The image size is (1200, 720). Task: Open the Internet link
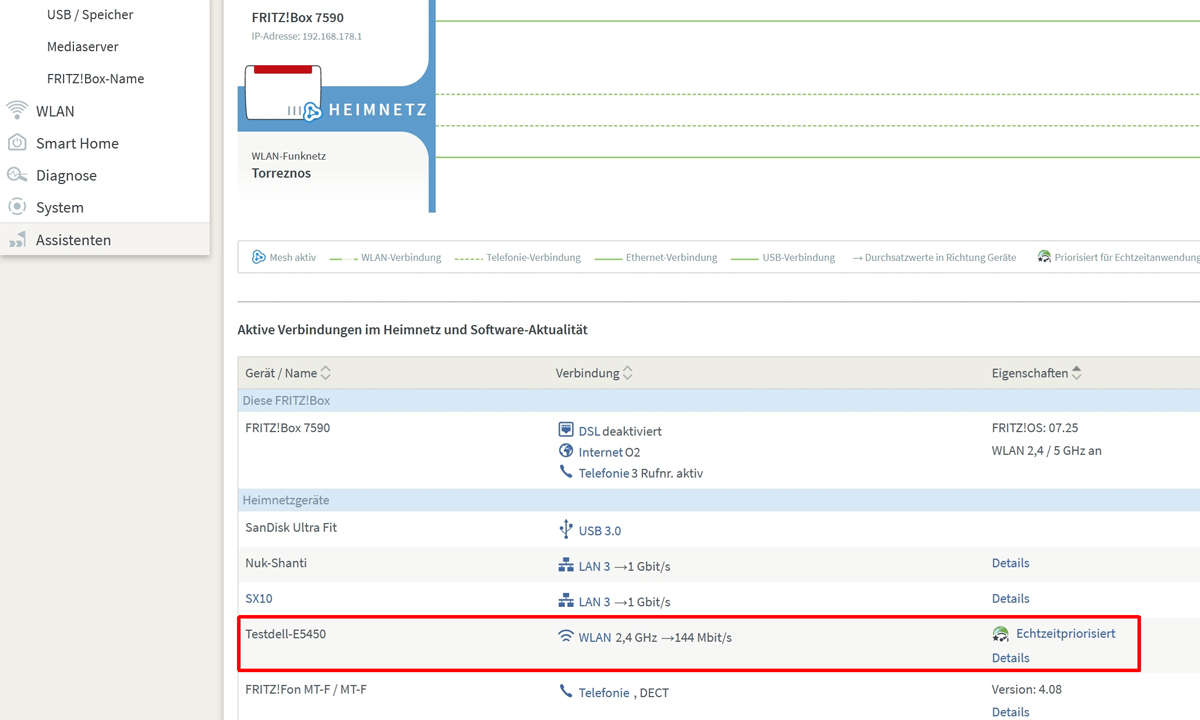point(601,452)
